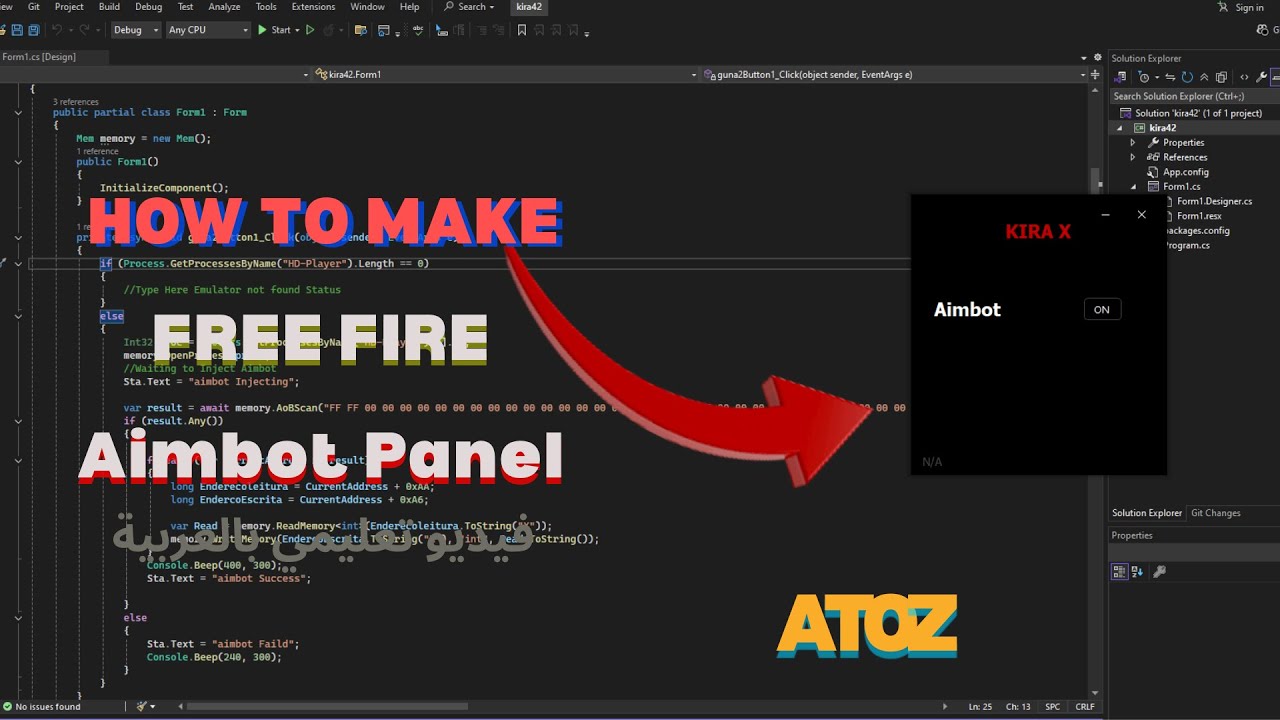Open the Extensions menu

click(313, 7)
